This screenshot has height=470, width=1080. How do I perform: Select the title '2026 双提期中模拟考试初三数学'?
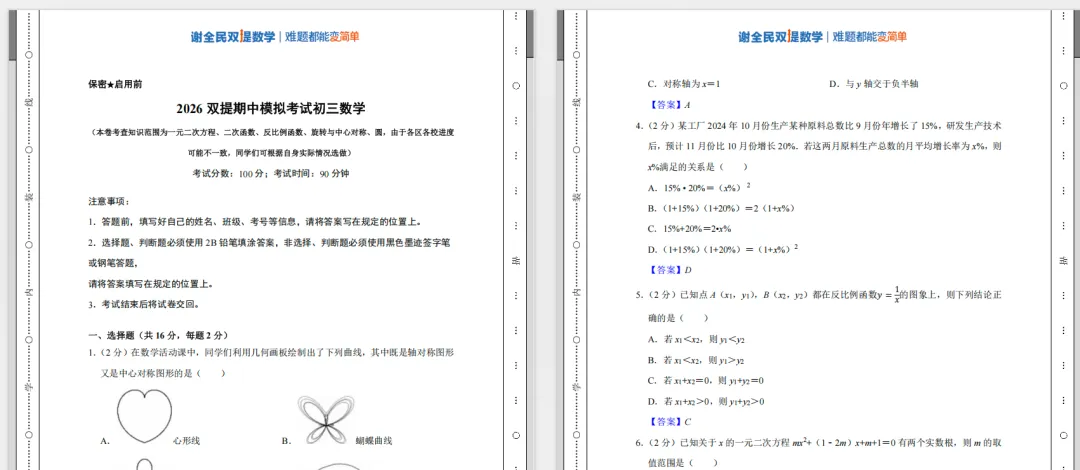[271, 108]
